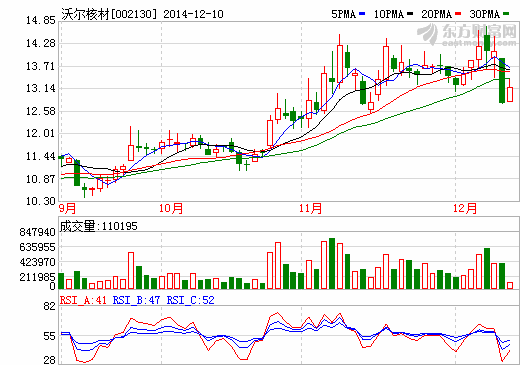Click the 30PMA green legend swatch

506,14
